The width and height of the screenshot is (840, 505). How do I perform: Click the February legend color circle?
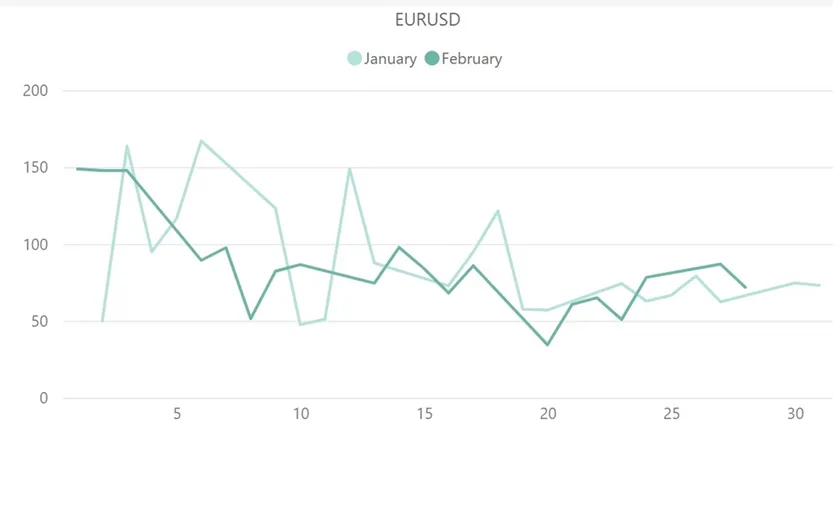[x=432, y=59]
